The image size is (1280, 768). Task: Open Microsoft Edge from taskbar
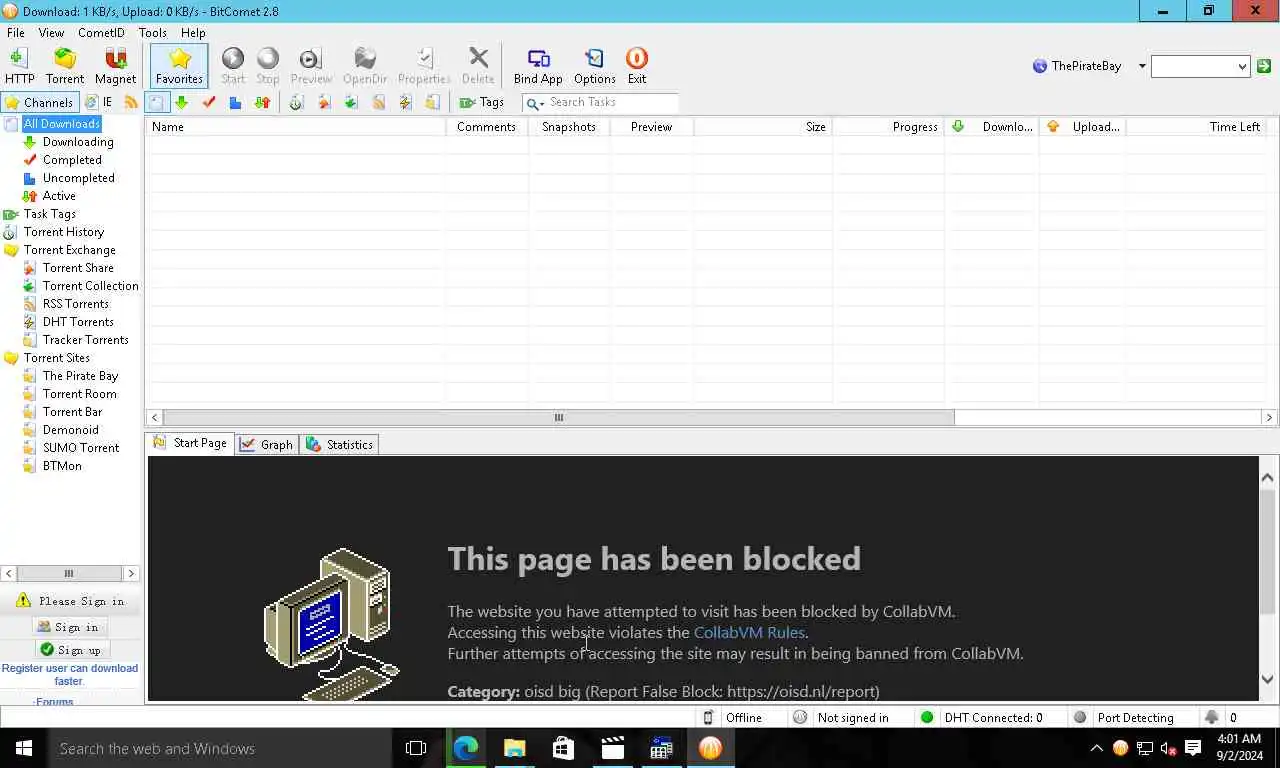coord(466,748)
